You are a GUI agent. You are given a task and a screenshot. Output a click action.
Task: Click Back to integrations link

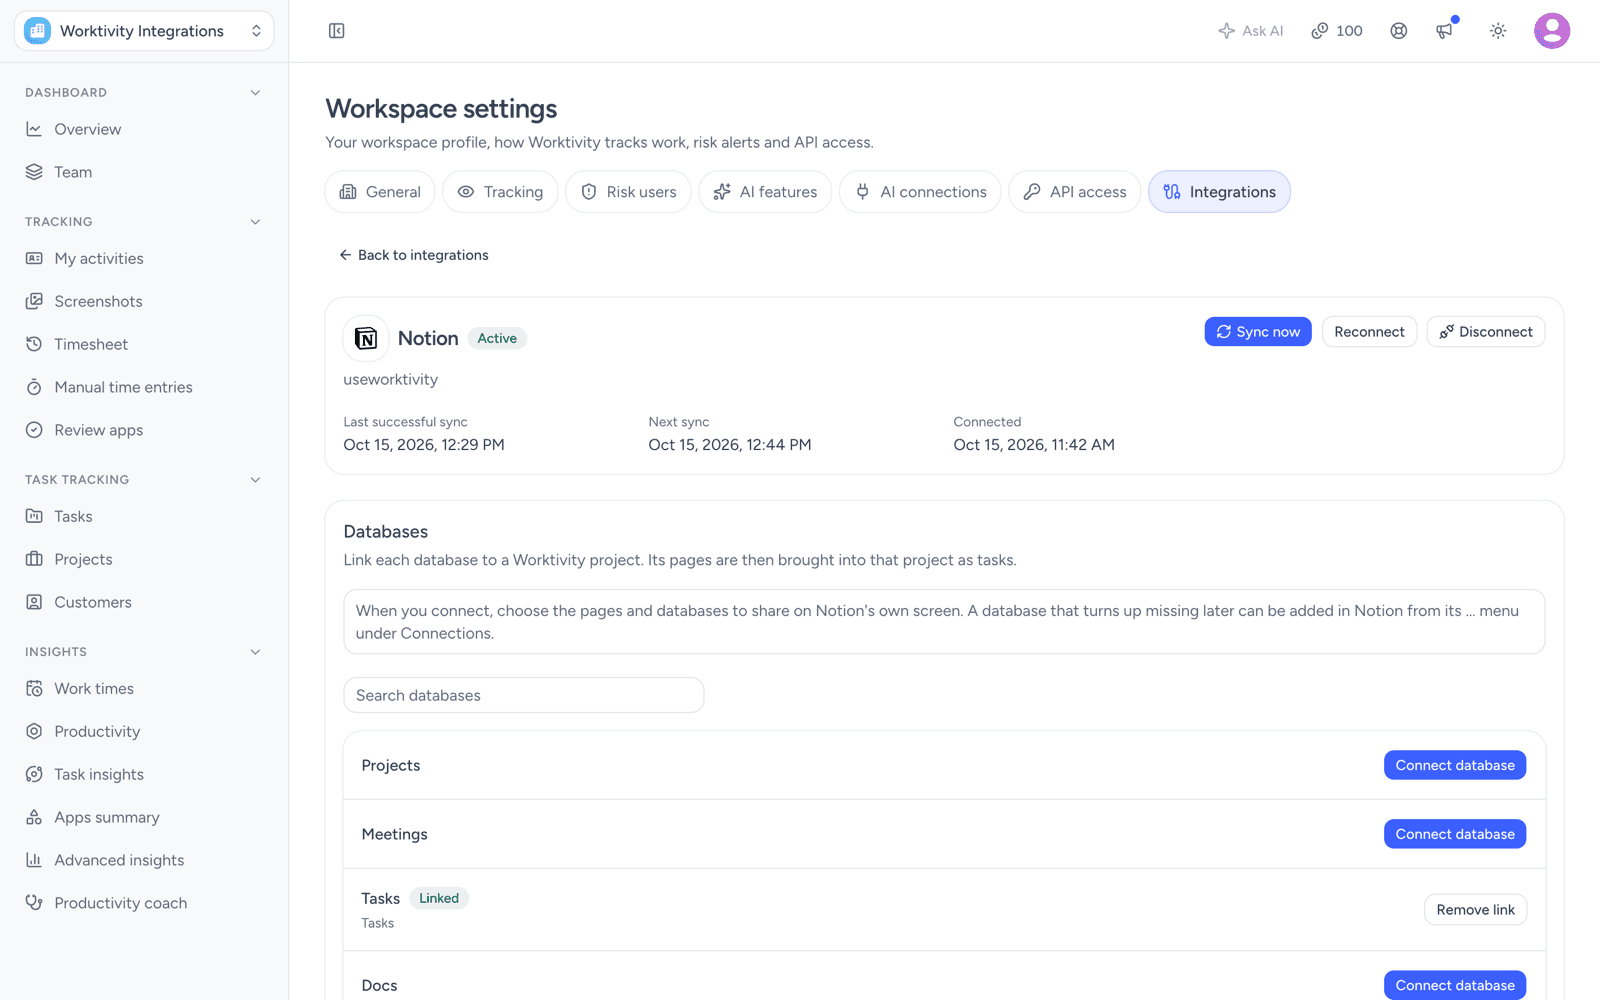point(414,255)
